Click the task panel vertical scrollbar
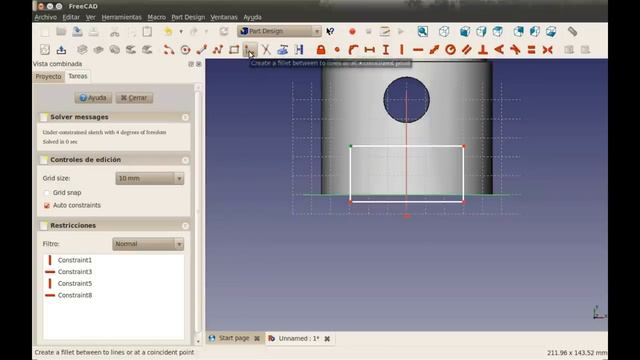Viewport: 640px width, 360px height. click(198, 212)
